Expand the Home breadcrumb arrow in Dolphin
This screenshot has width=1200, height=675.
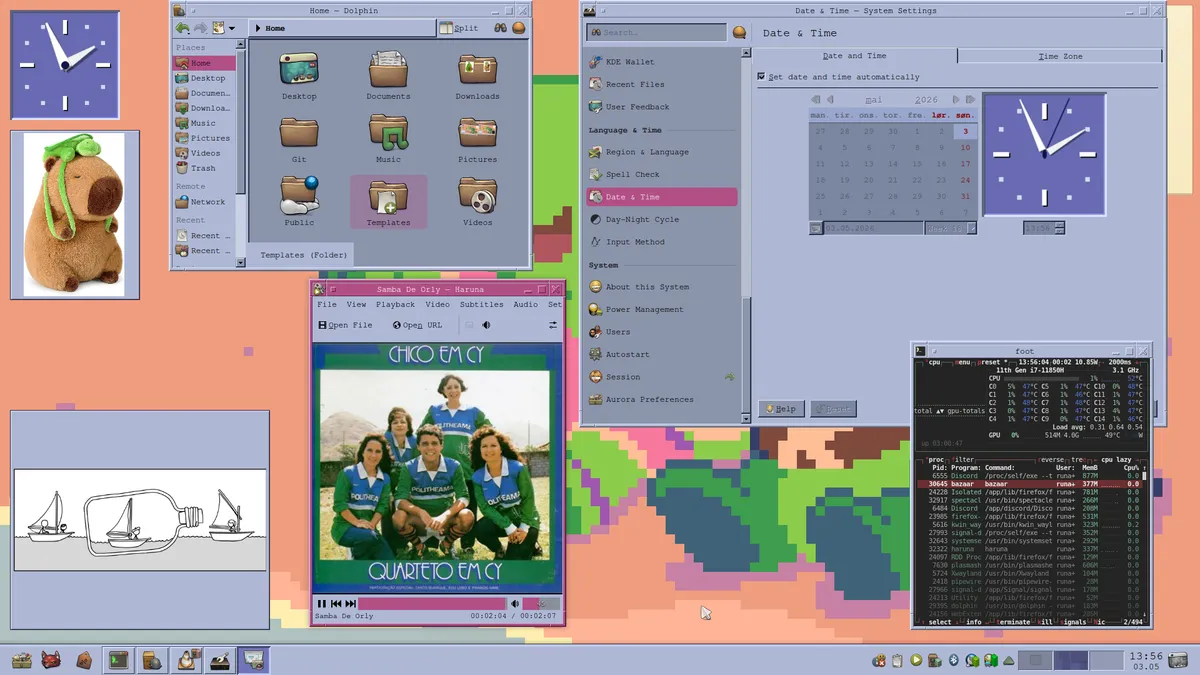click(257, 28)
